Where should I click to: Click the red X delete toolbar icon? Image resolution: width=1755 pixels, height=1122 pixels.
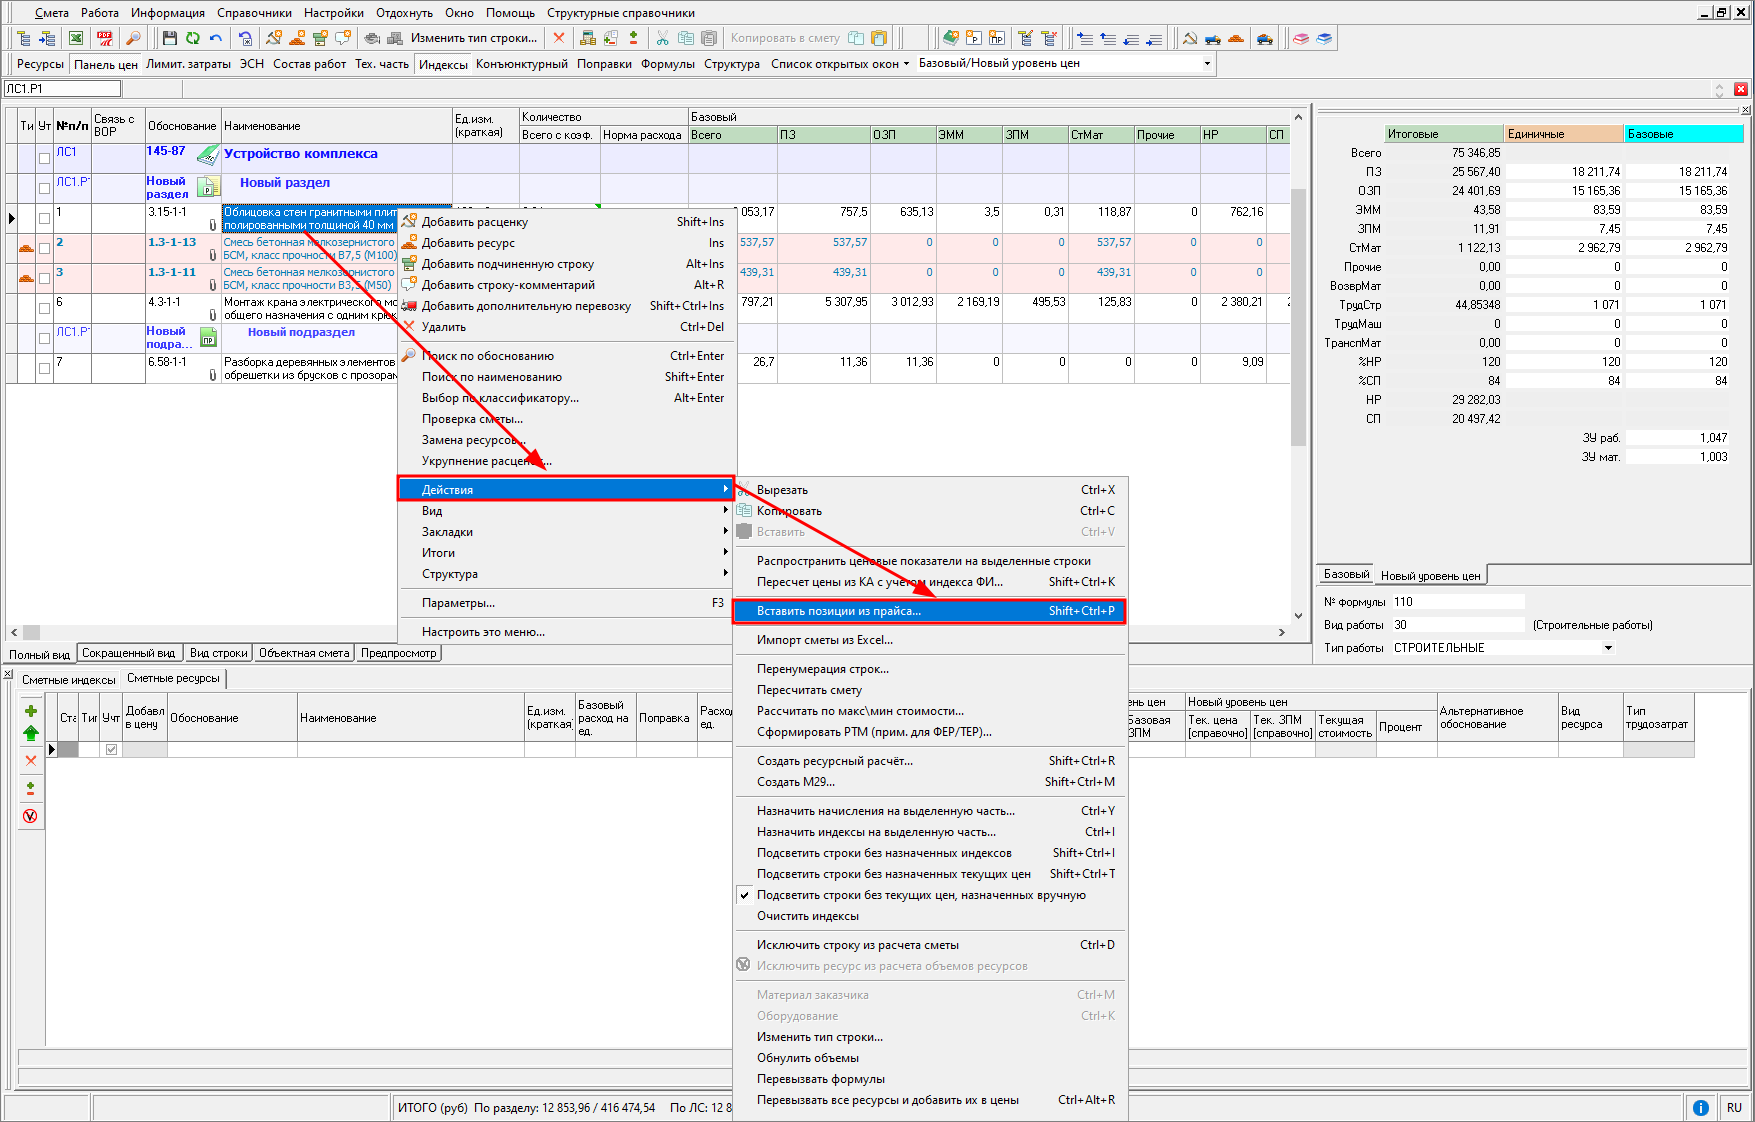click(559, 38)
